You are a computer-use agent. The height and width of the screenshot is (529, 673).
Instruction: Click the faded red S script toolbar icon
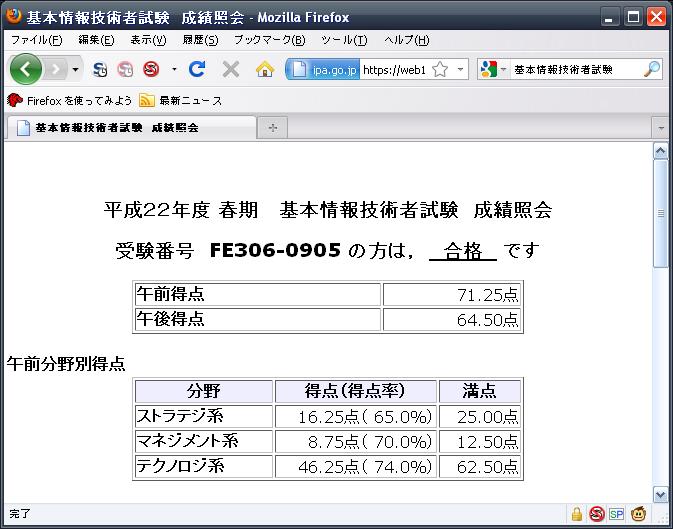tap(125, 69)
